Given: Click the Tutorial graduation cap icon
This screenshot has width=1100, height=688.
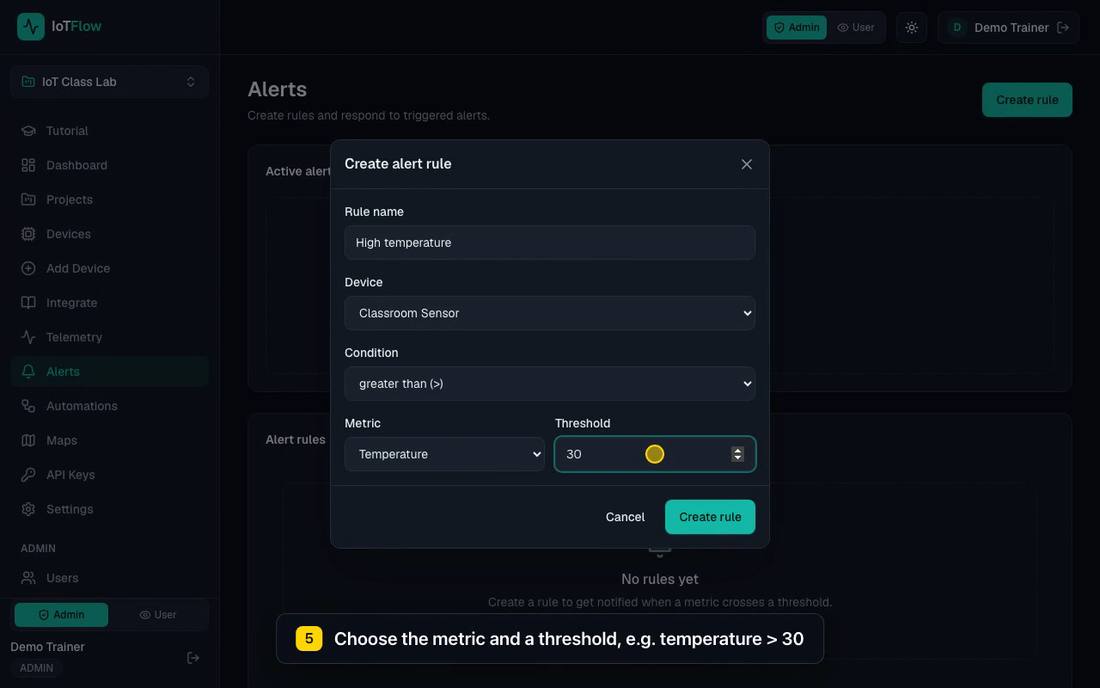Looking at the screenshot, I should (28, 131).
